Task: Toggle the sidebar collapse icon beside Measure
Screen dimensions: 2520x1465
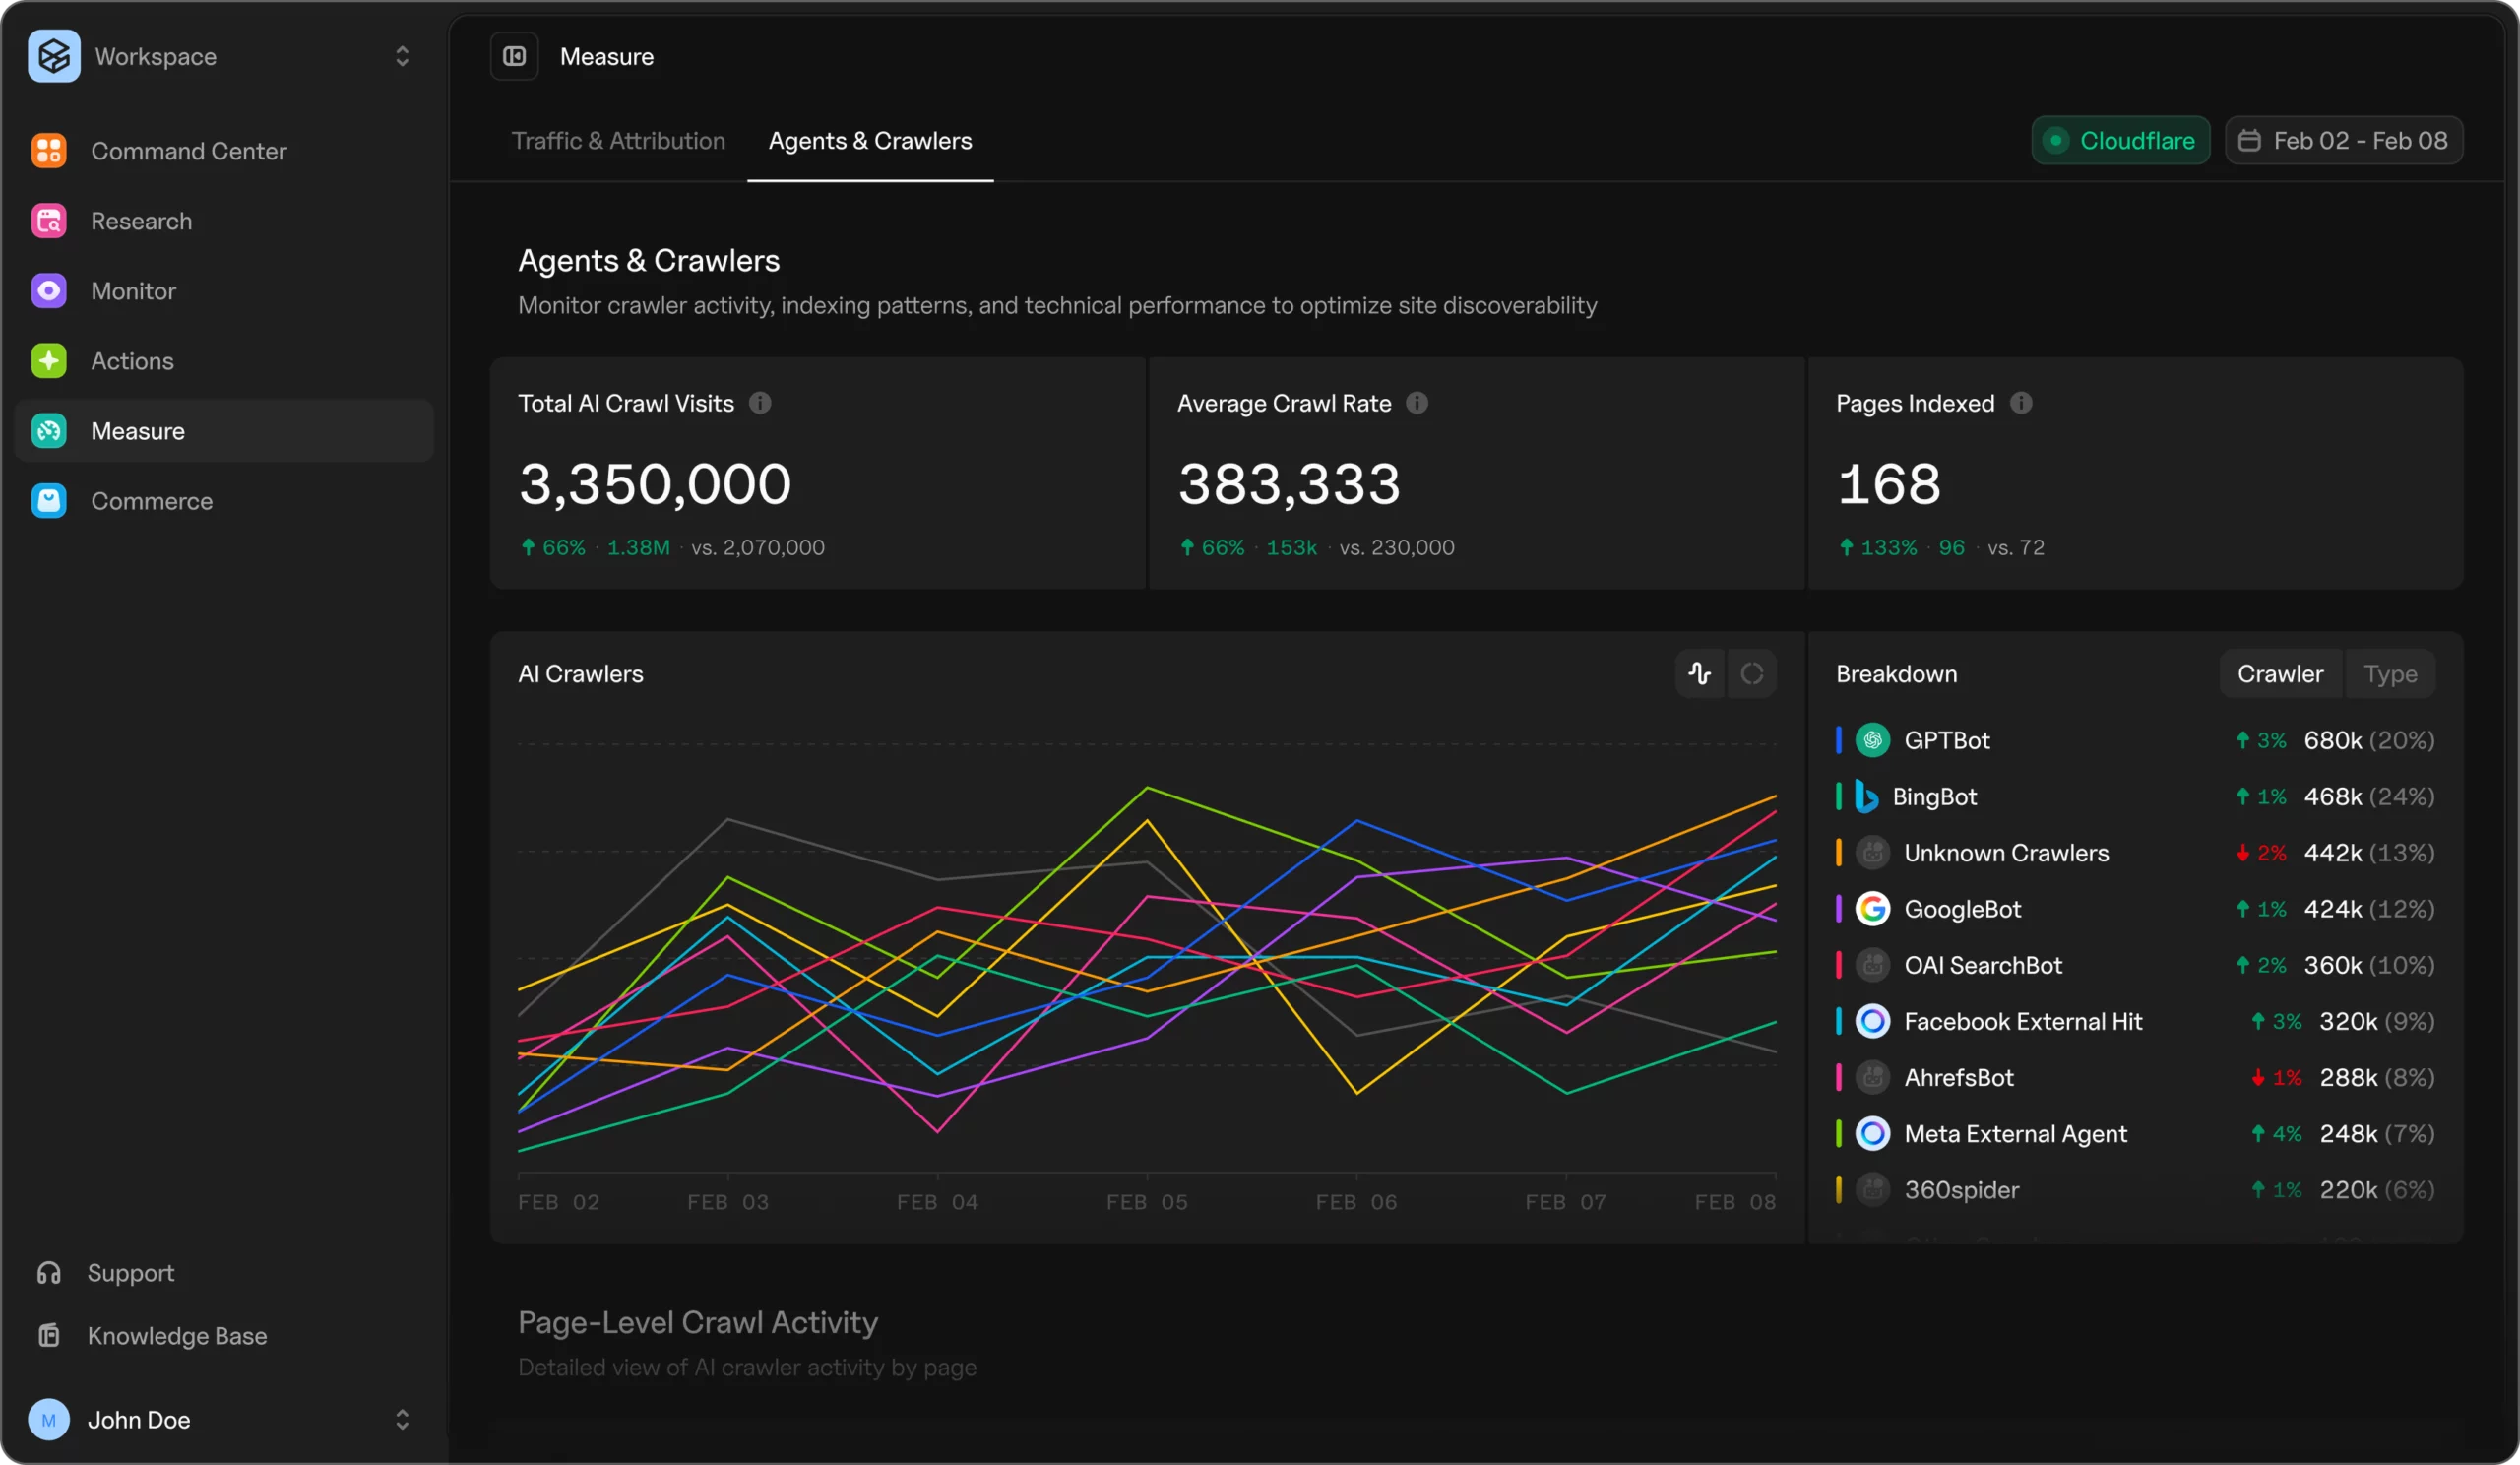Action: pos(514,56)
